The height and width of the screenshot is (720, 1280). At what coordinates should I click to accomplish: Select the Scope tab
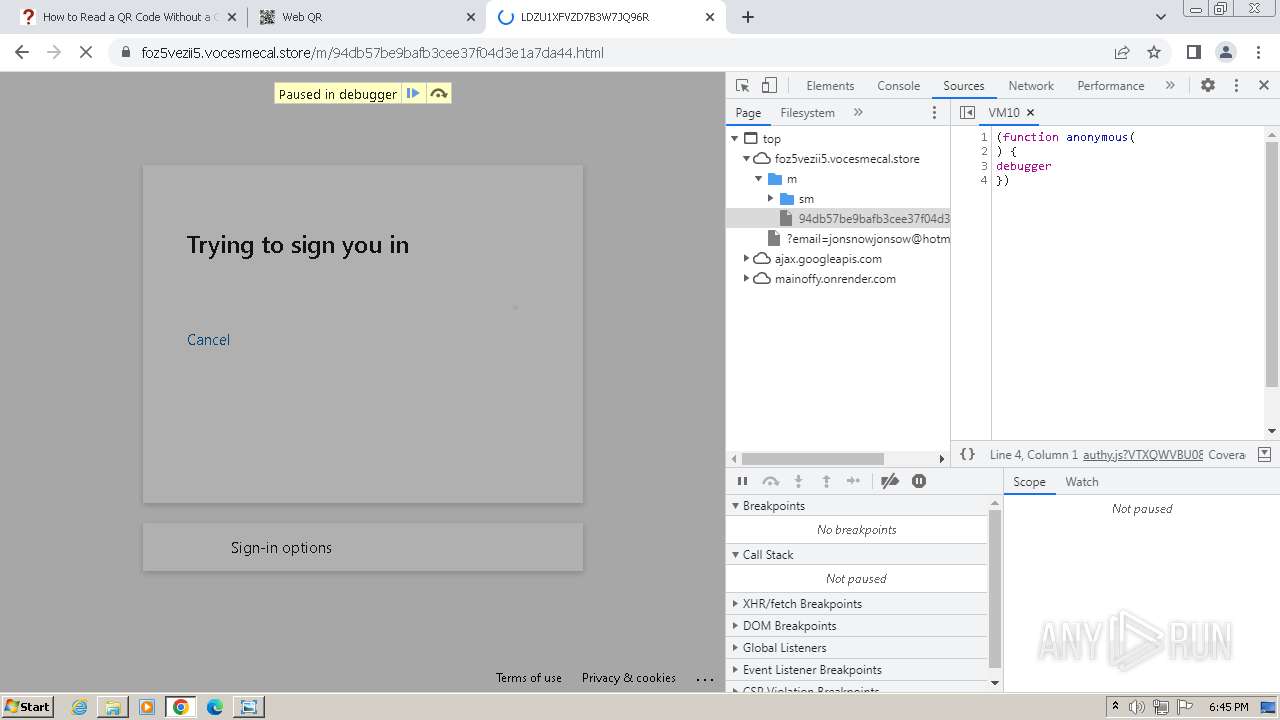coord(1029,482)
